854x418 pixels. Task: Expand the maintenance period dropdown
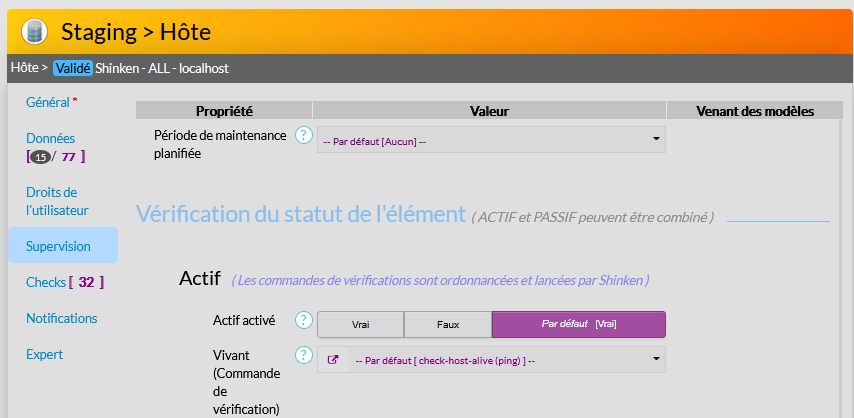tap(490, 140)
